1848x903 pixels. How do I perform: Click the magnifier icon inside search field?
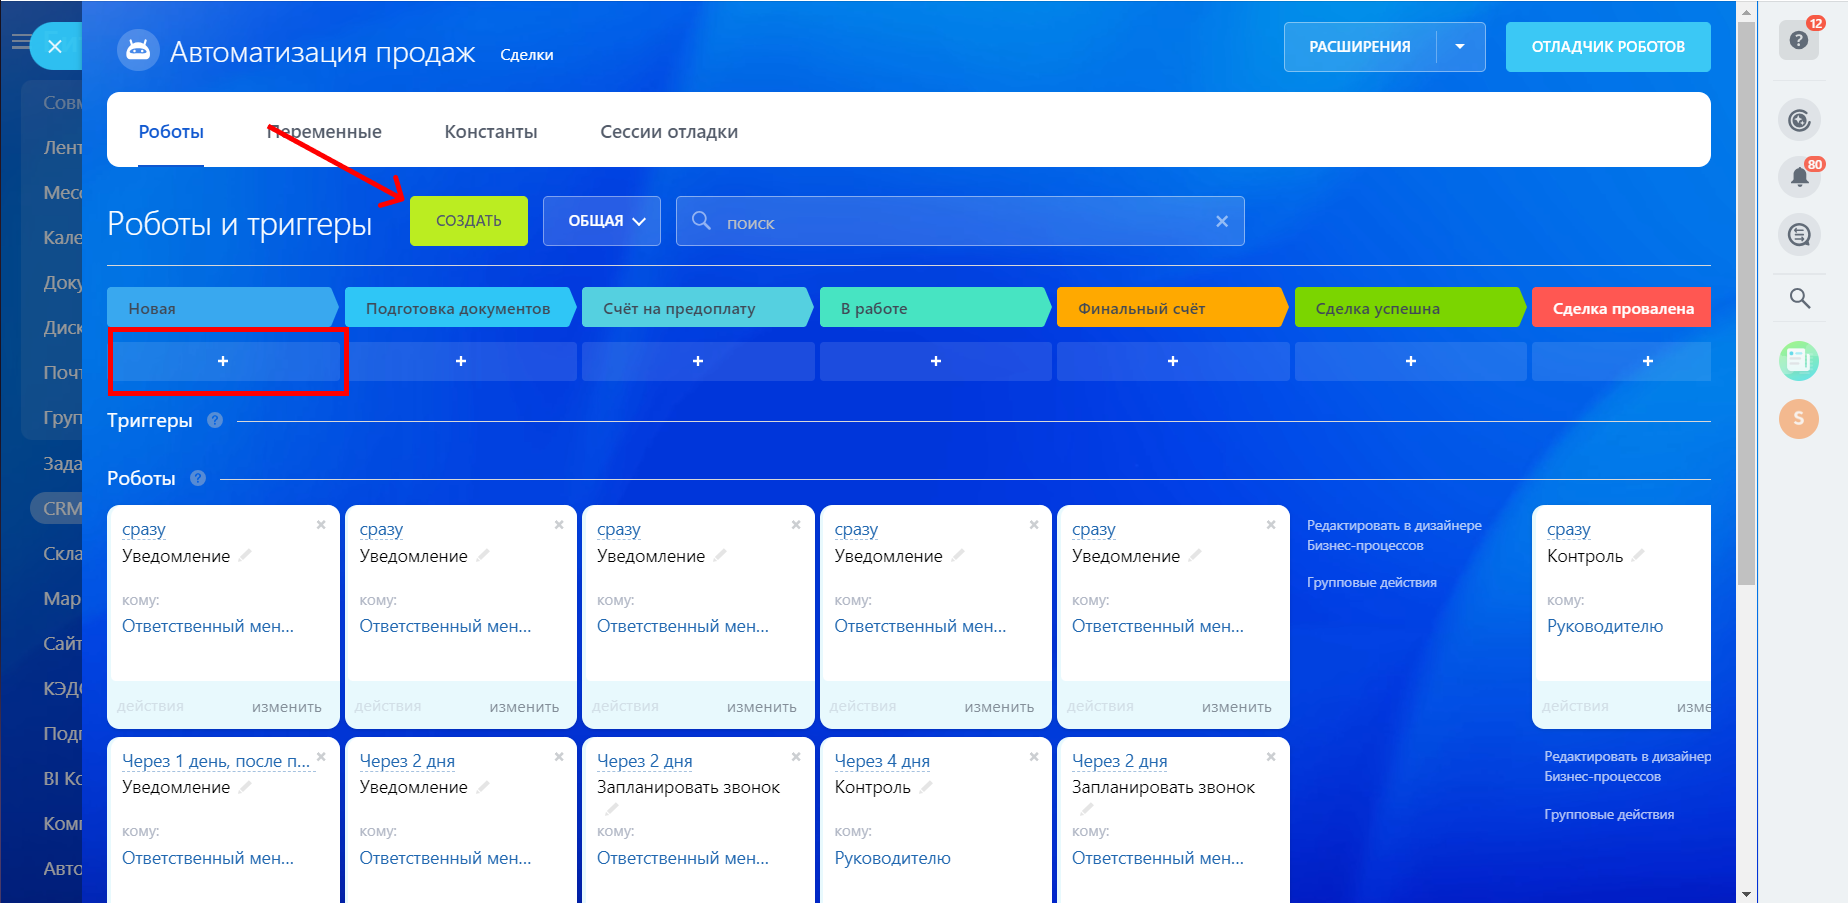coord(702,221)
